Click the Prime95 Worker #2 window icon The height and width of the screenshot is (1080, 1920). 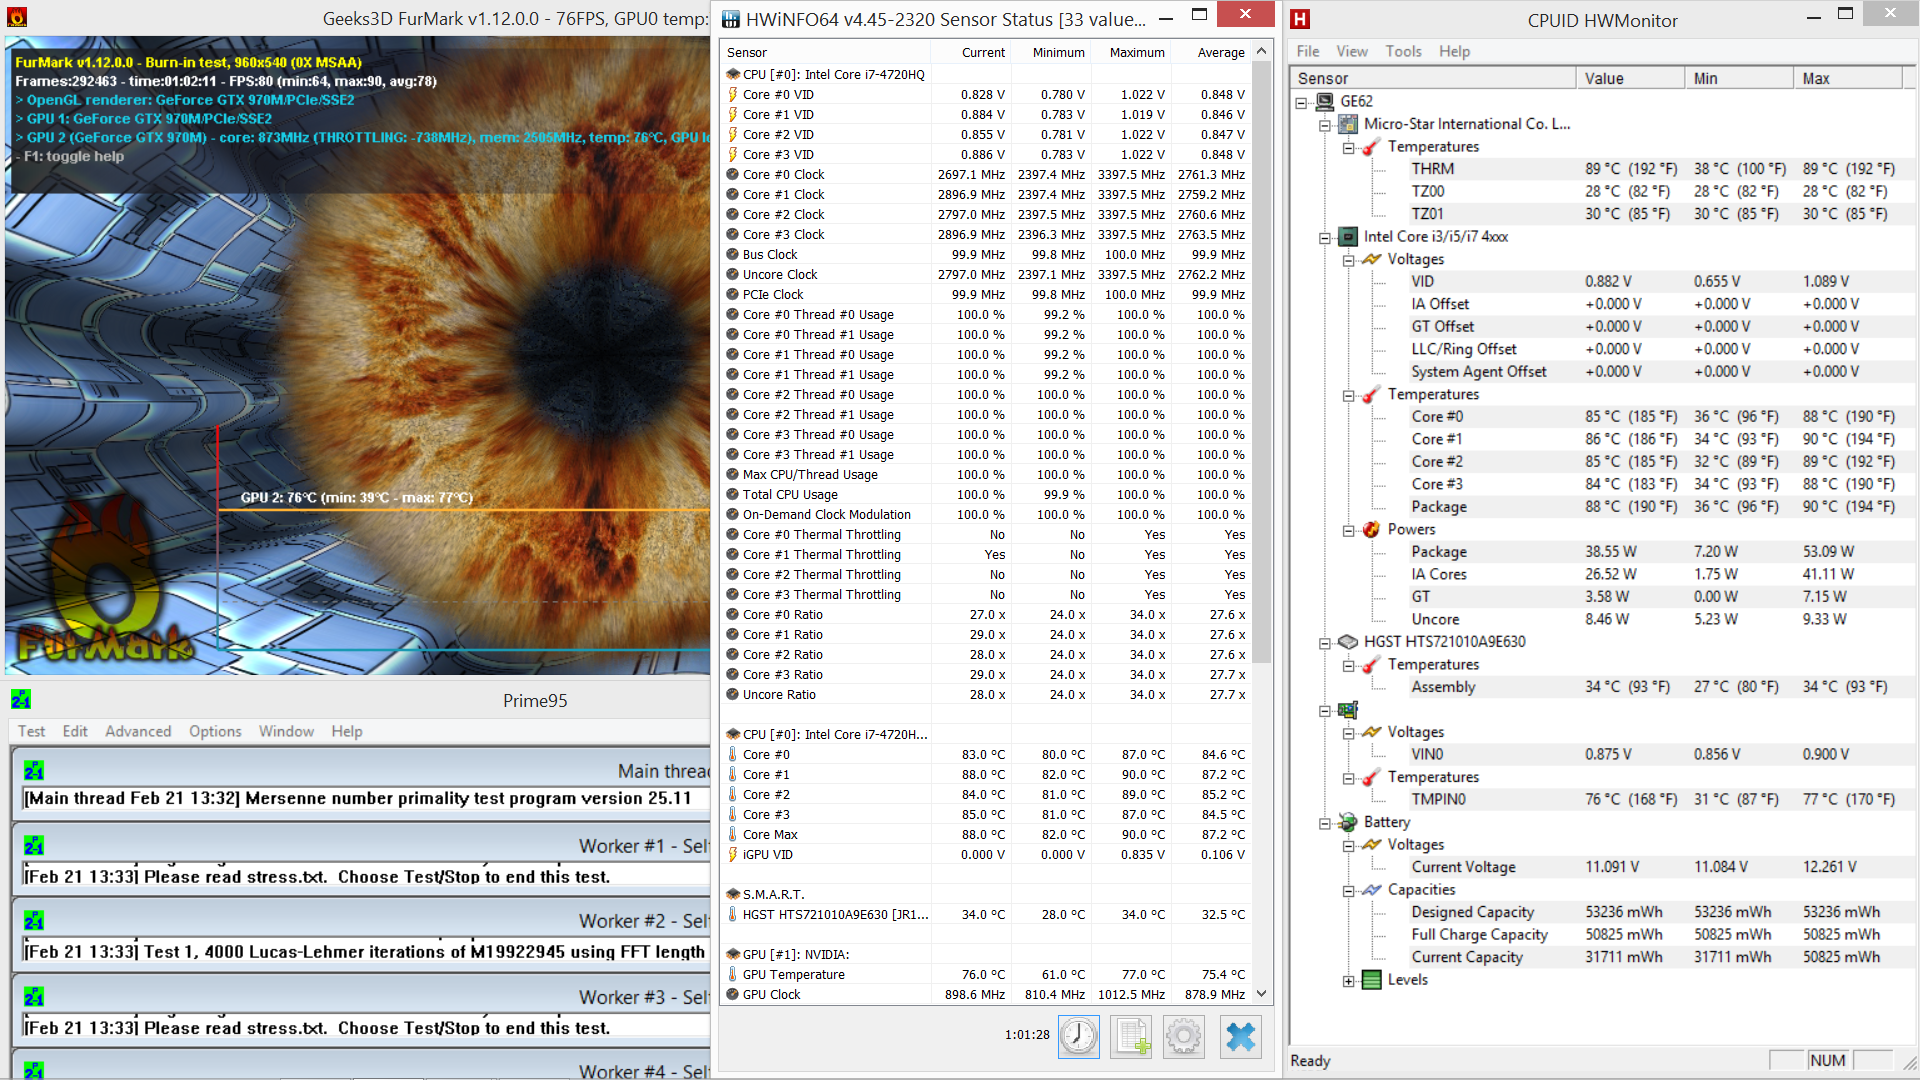pos(34,921)
